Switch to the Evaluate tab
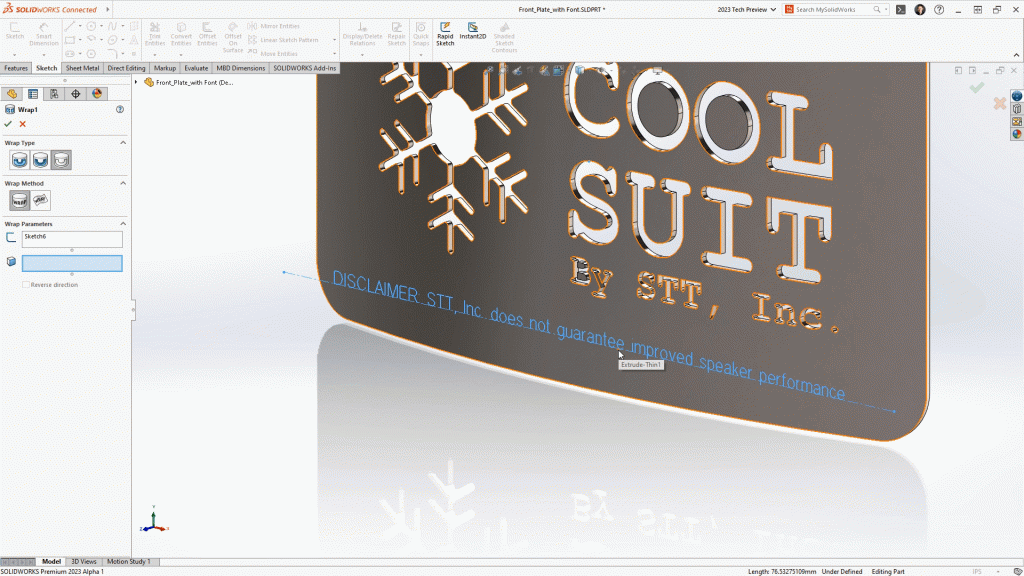This screenshot has width=1024, height=576. point(196,68)
